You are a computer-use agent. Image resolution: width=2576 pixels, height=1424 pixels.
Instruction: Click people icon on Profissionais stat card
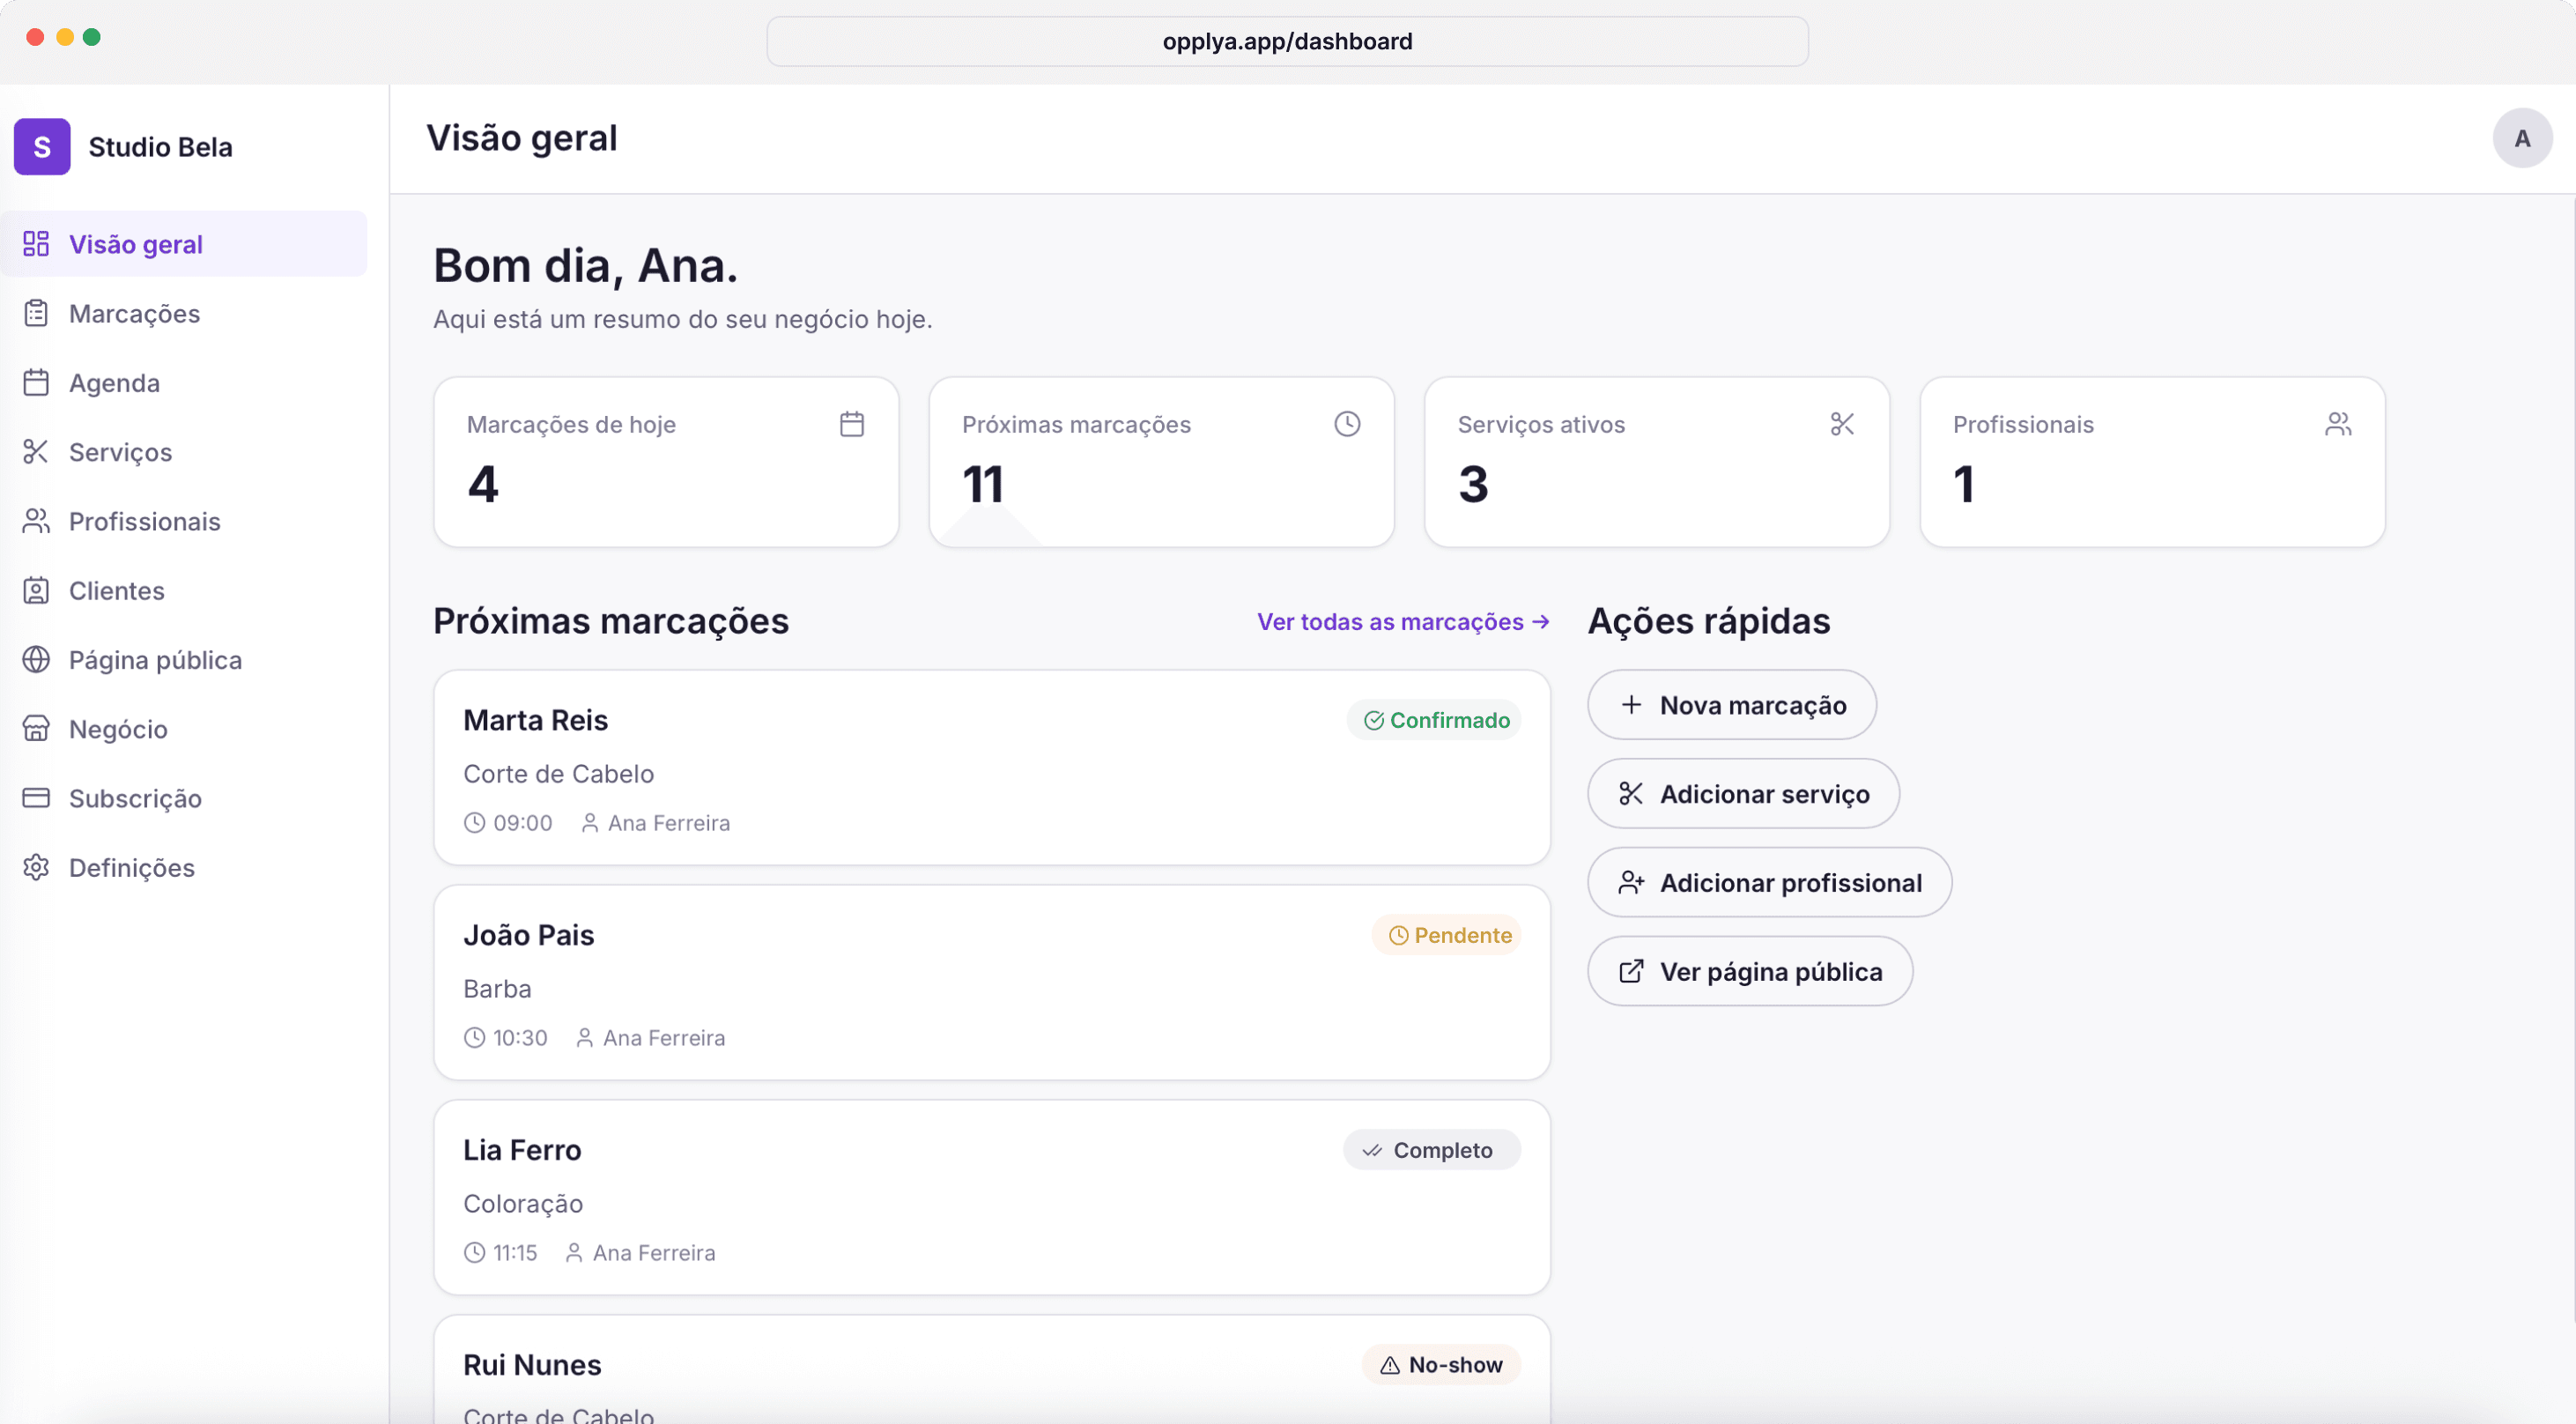[2338, 424]
